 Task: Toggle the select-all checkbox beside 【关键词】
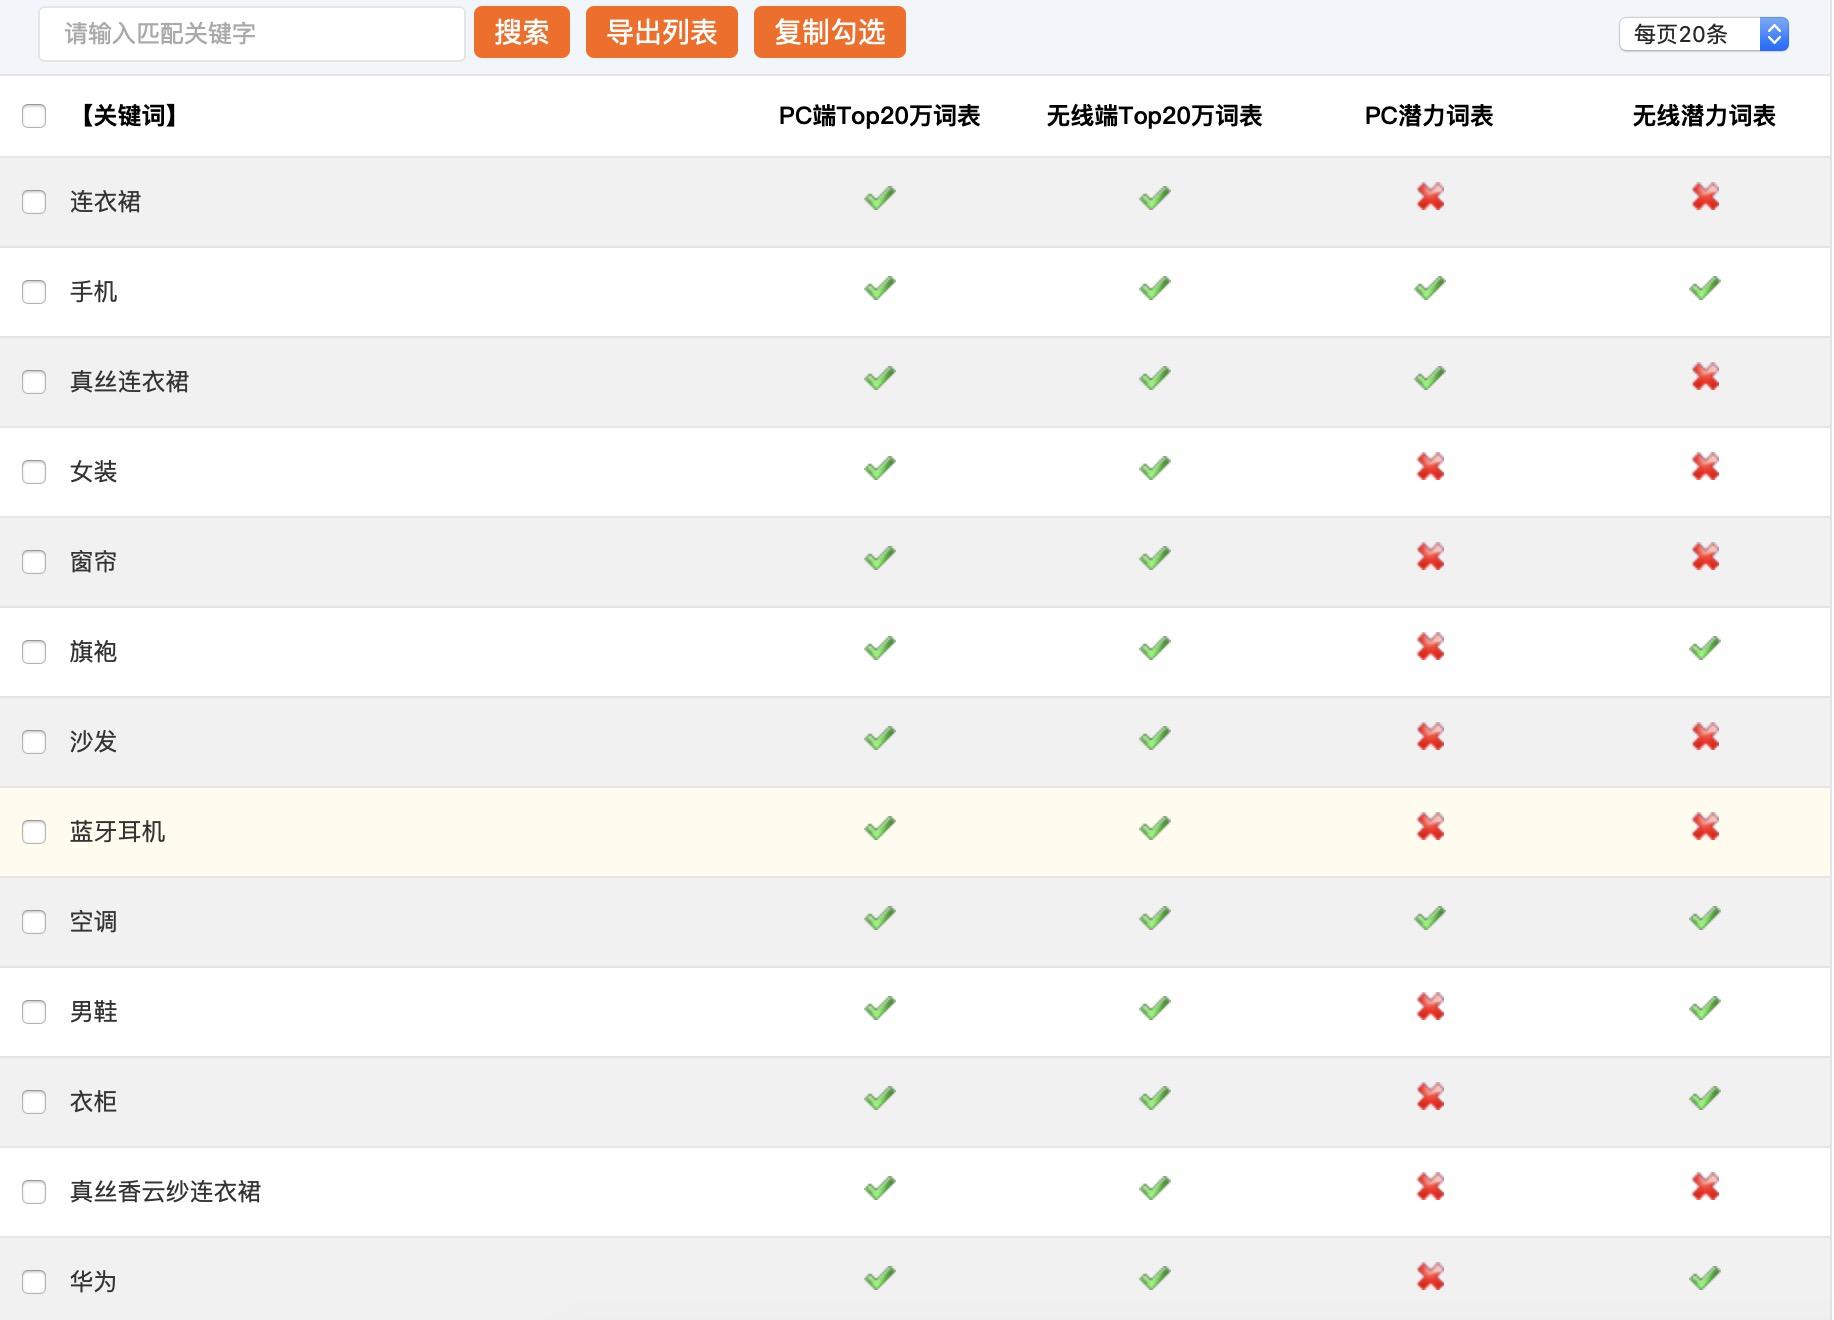tap(34, 116)
